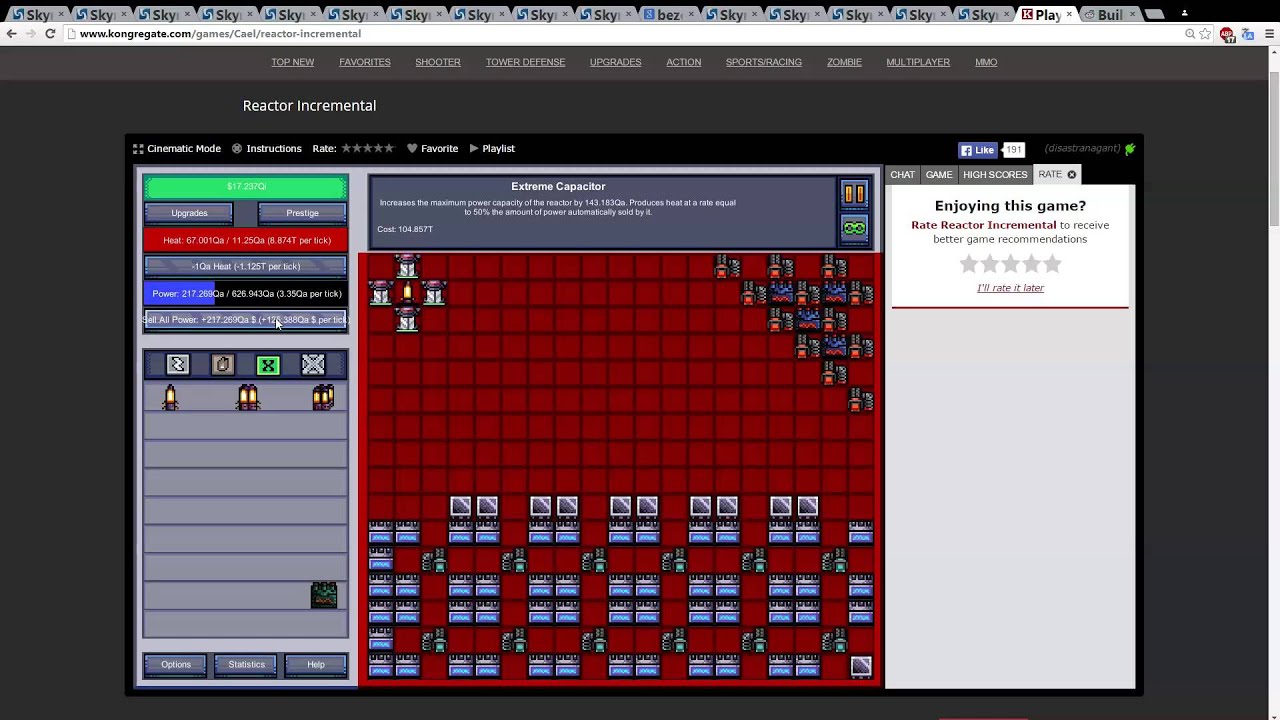
Task: Select the crossed-out fourth parts category icon
Action: click(x=313, y=365)
